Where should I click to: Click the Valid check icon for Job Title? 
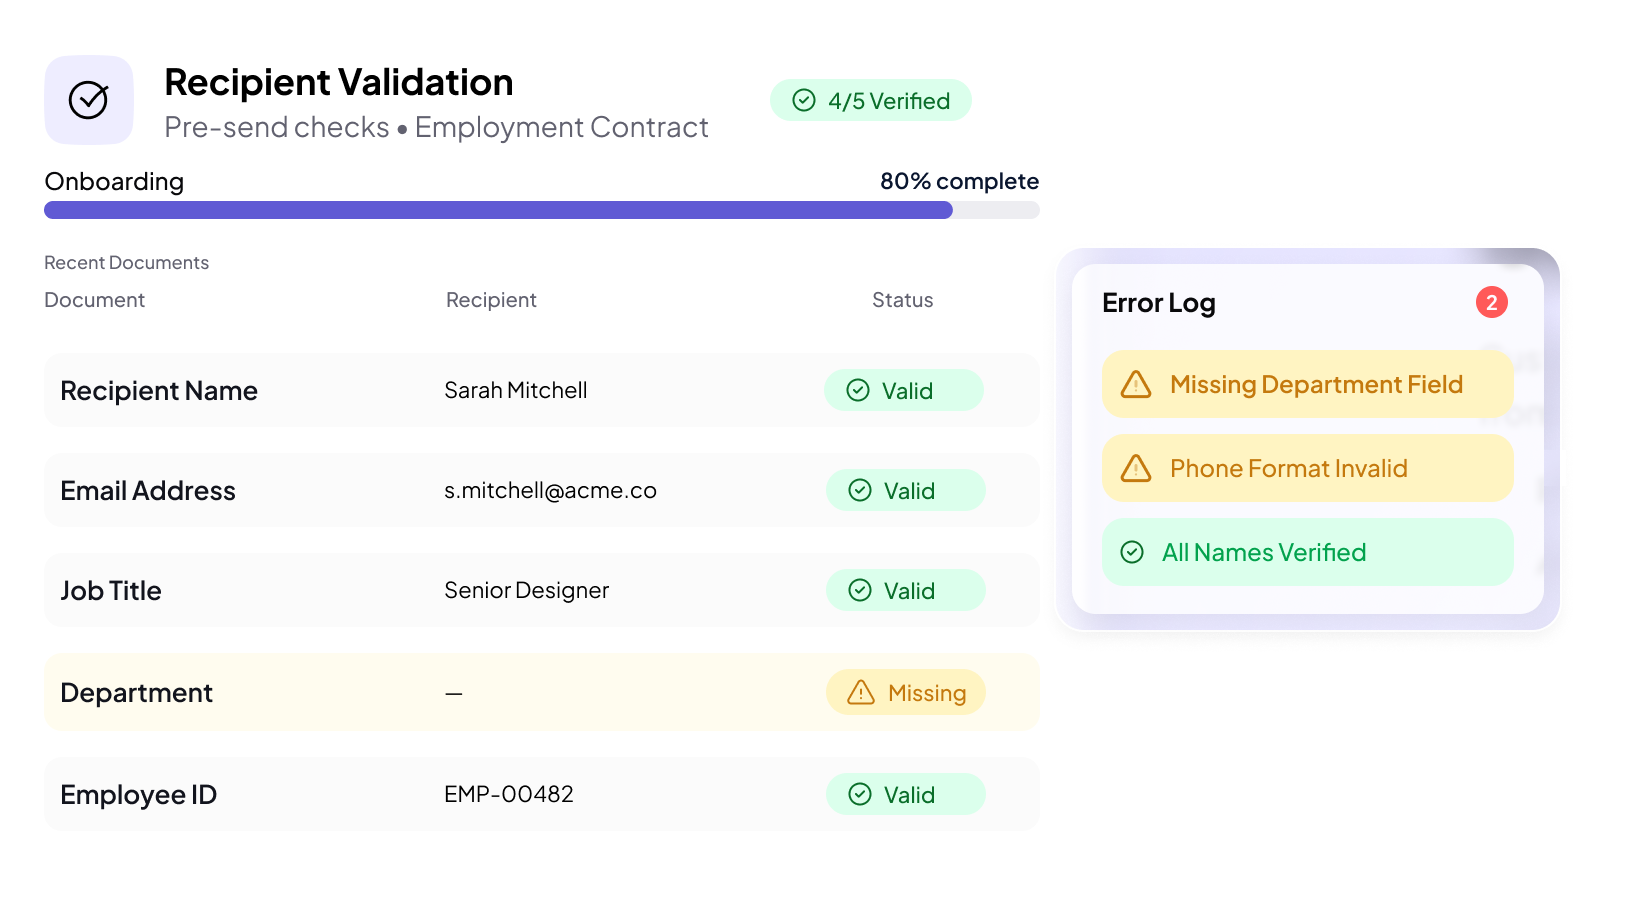[x=860, y=590]
